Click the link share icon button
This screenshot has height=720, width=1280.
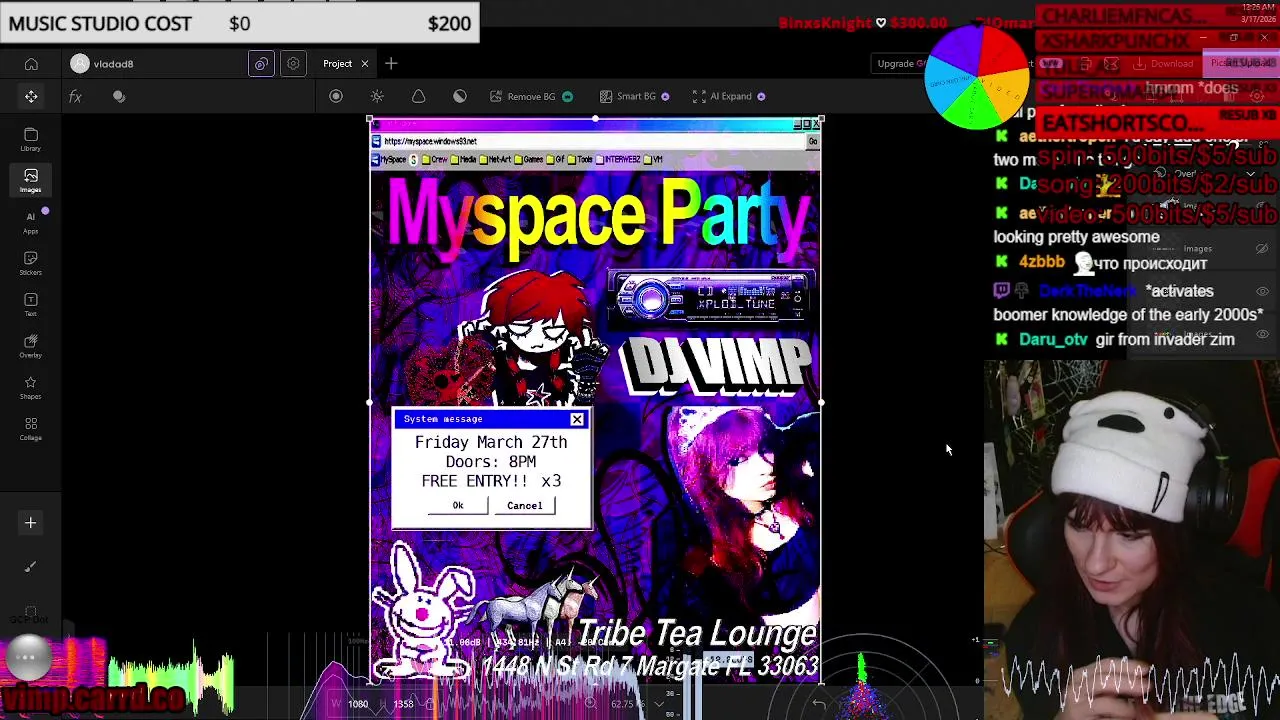point(261,64)
